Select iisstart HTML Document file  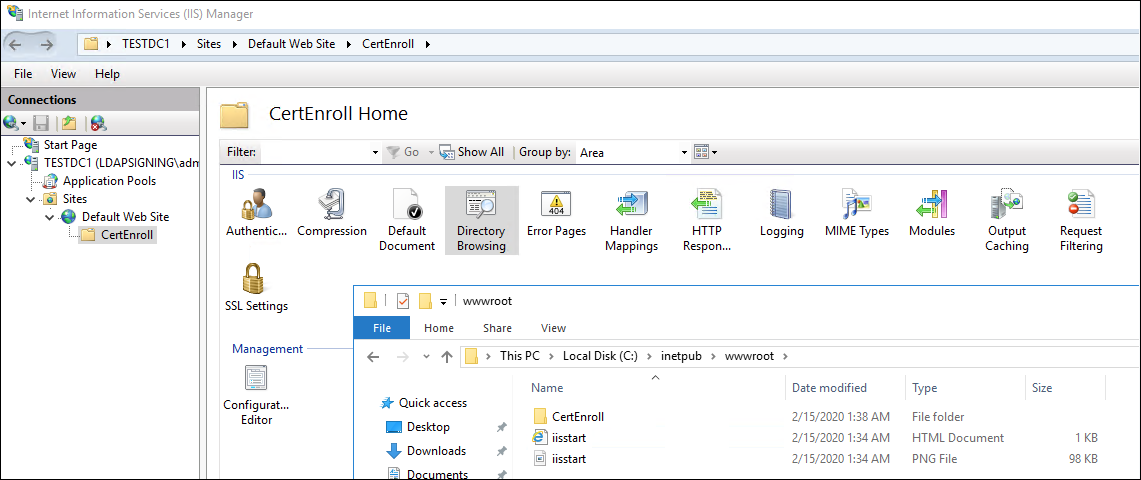pyautogui.click(x=569, y=438)
